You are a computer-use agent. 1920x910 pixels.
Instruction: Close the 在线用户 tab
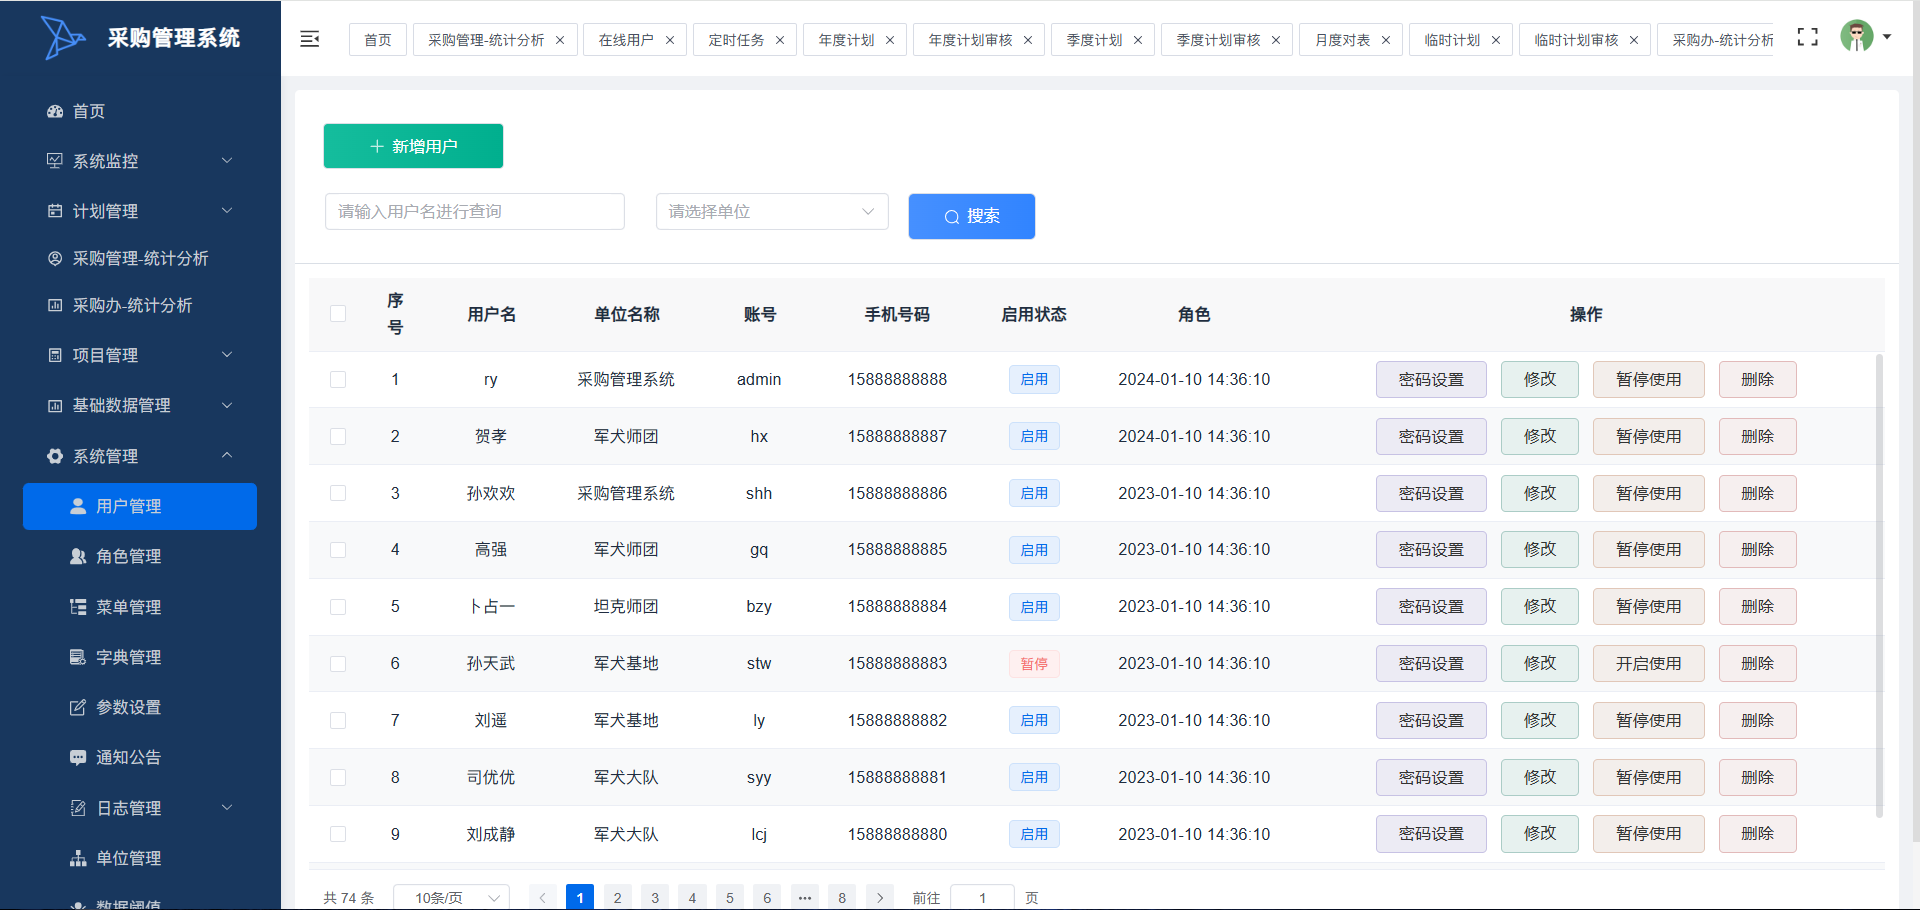tap(670, 40)
